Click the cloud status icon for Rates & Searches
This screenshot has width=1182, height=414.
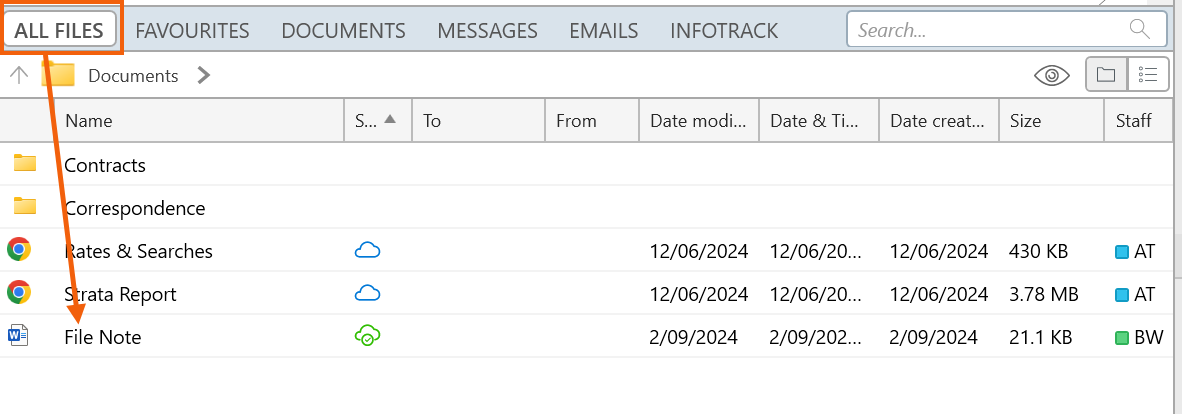pyautogui.click(x=368, y=250)
